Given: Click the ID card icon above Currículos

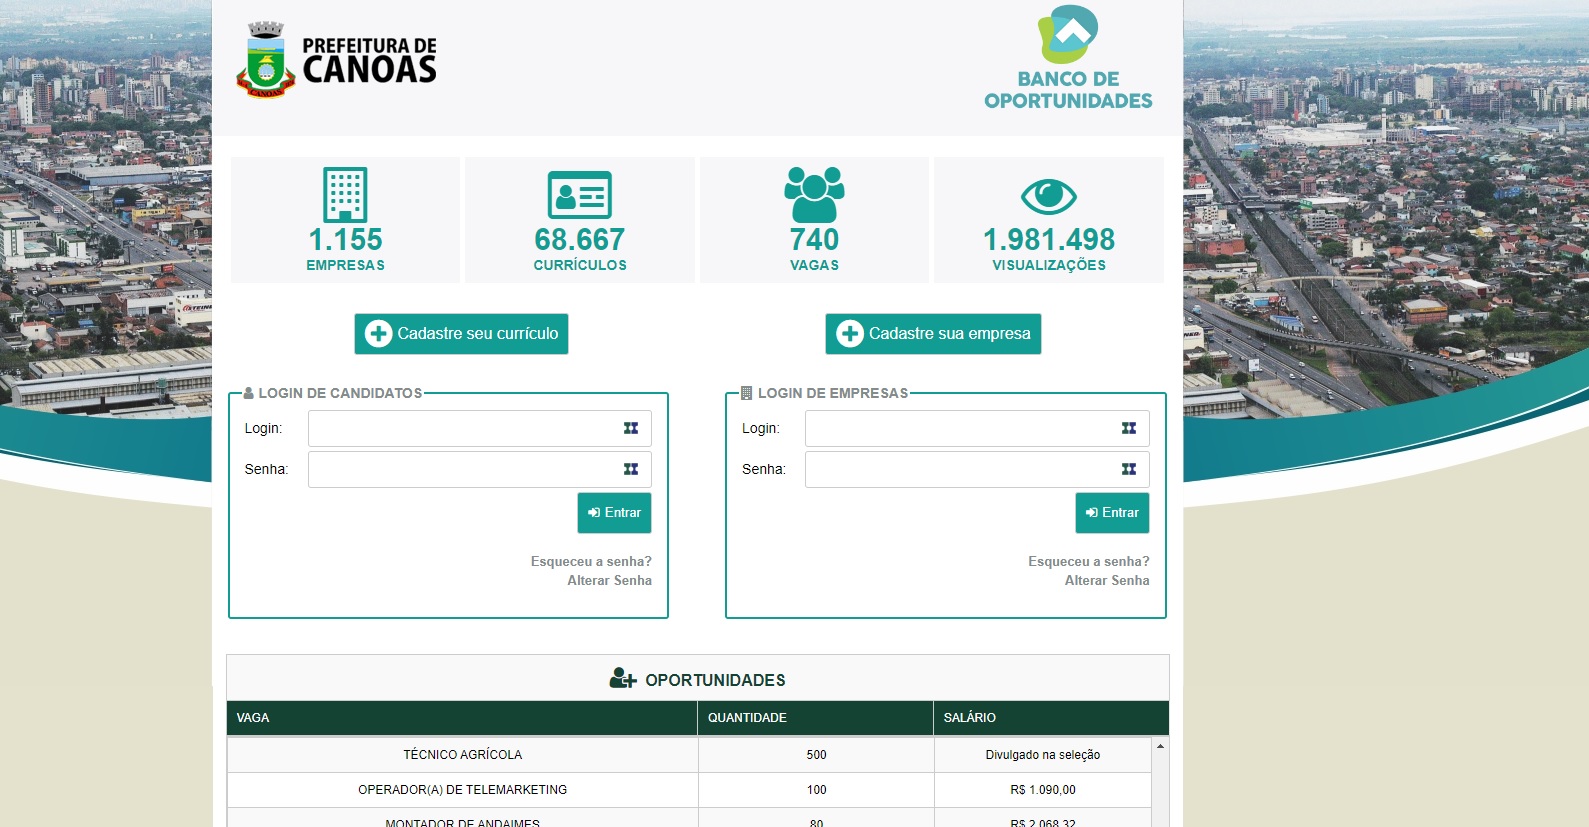Looking at the screenshot, I should point(580,195).
